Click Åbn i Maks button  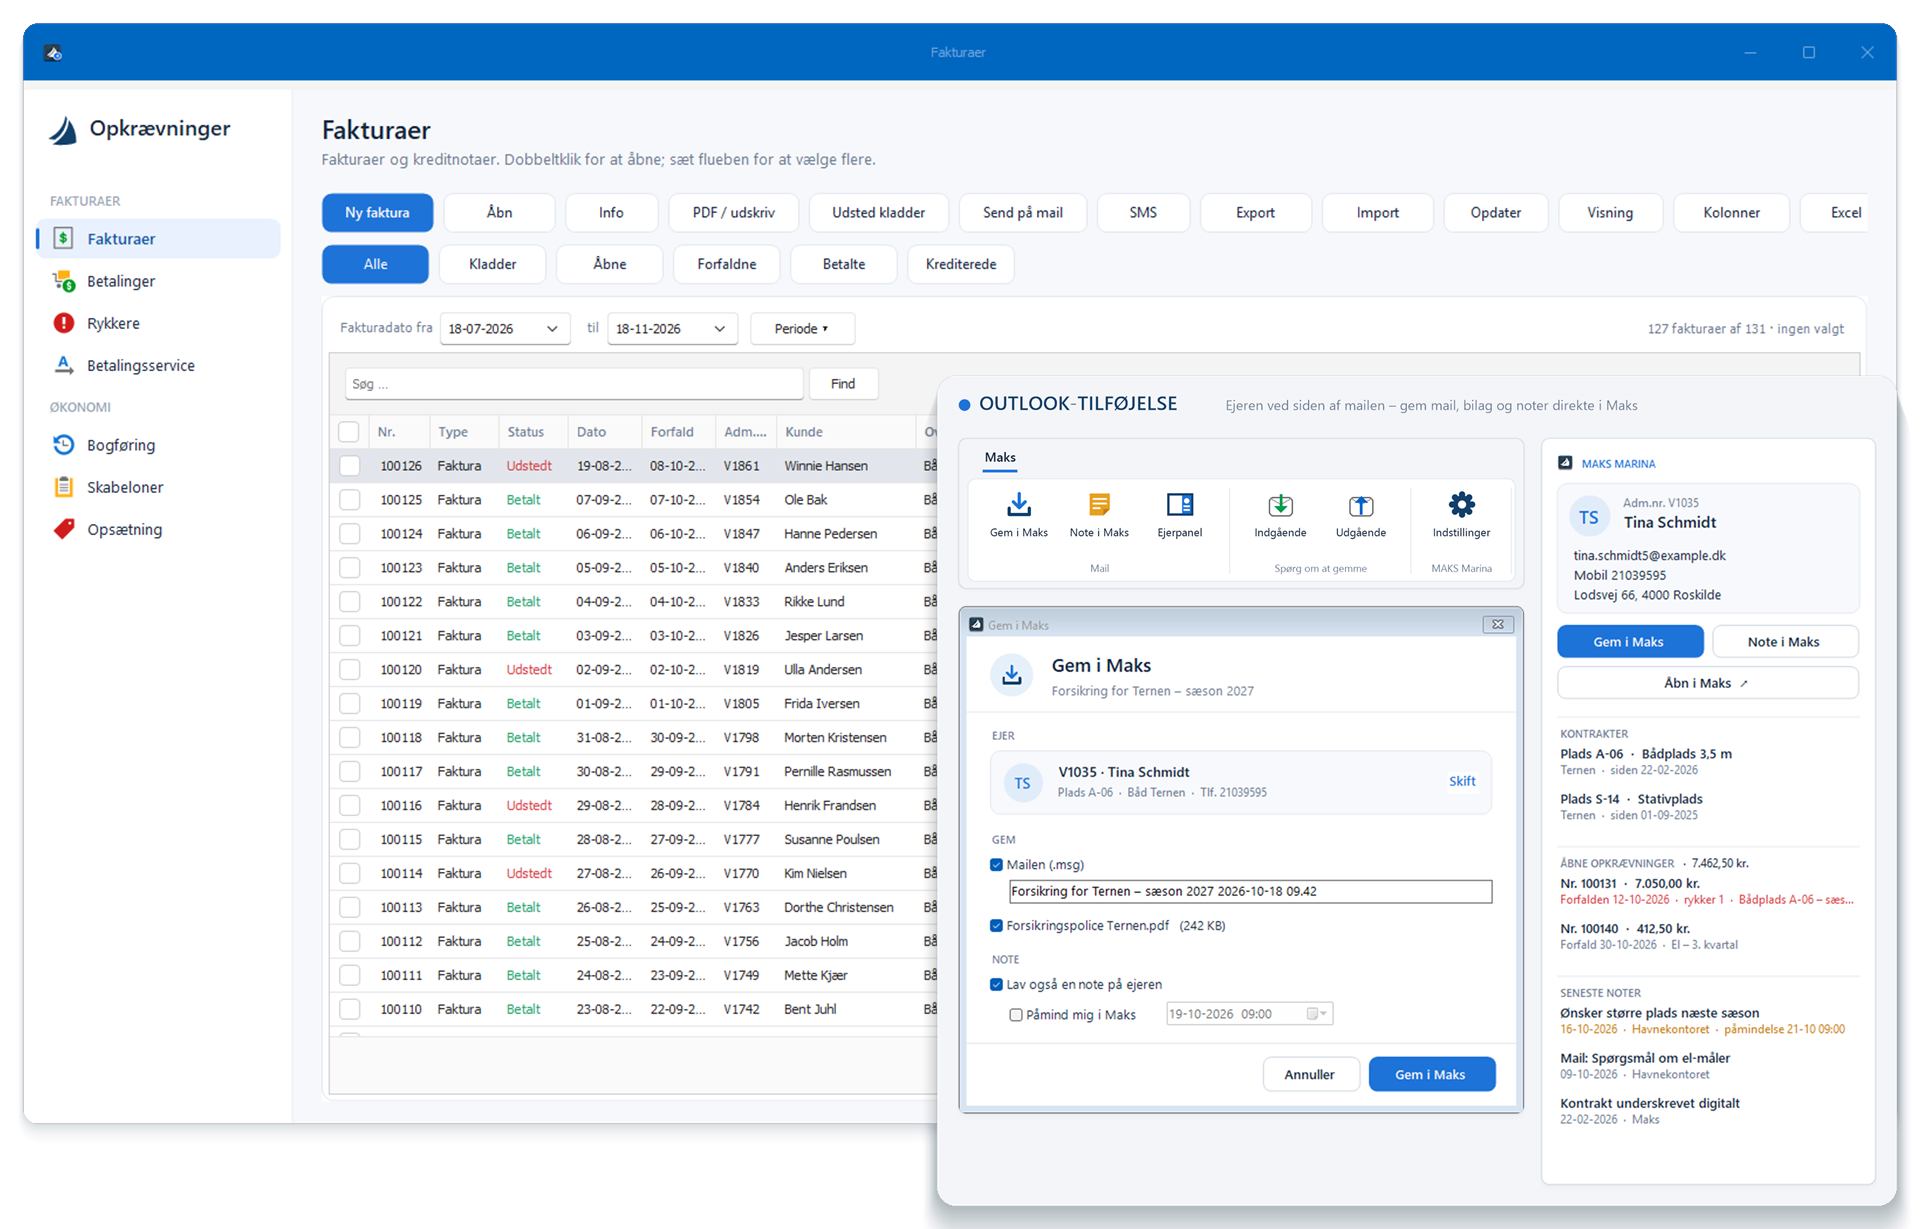[x=1707, y=683]
